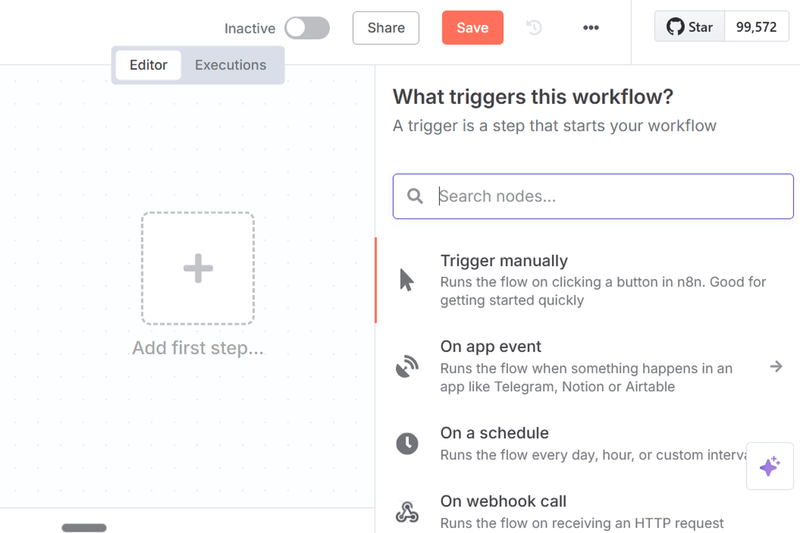This screenshot has width=800, height=533.
Task: Click the horizontal scrollbar at canvas bottom
Action: click(x=84, y=527)
